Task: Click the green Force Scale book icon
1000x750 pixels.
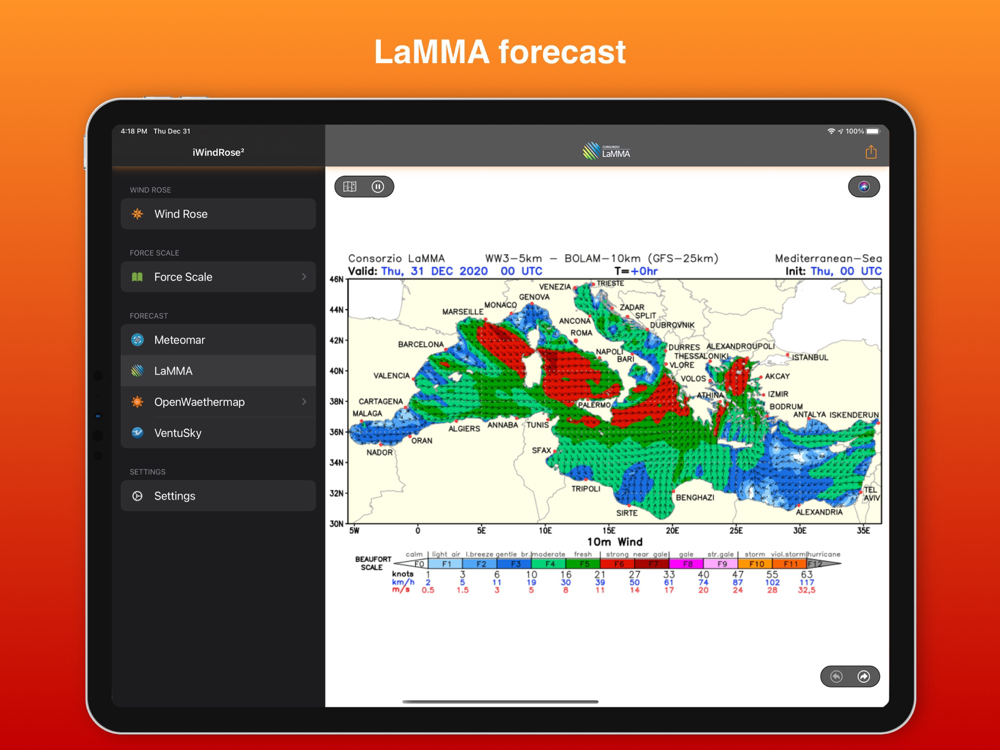Action: [137, 277]
